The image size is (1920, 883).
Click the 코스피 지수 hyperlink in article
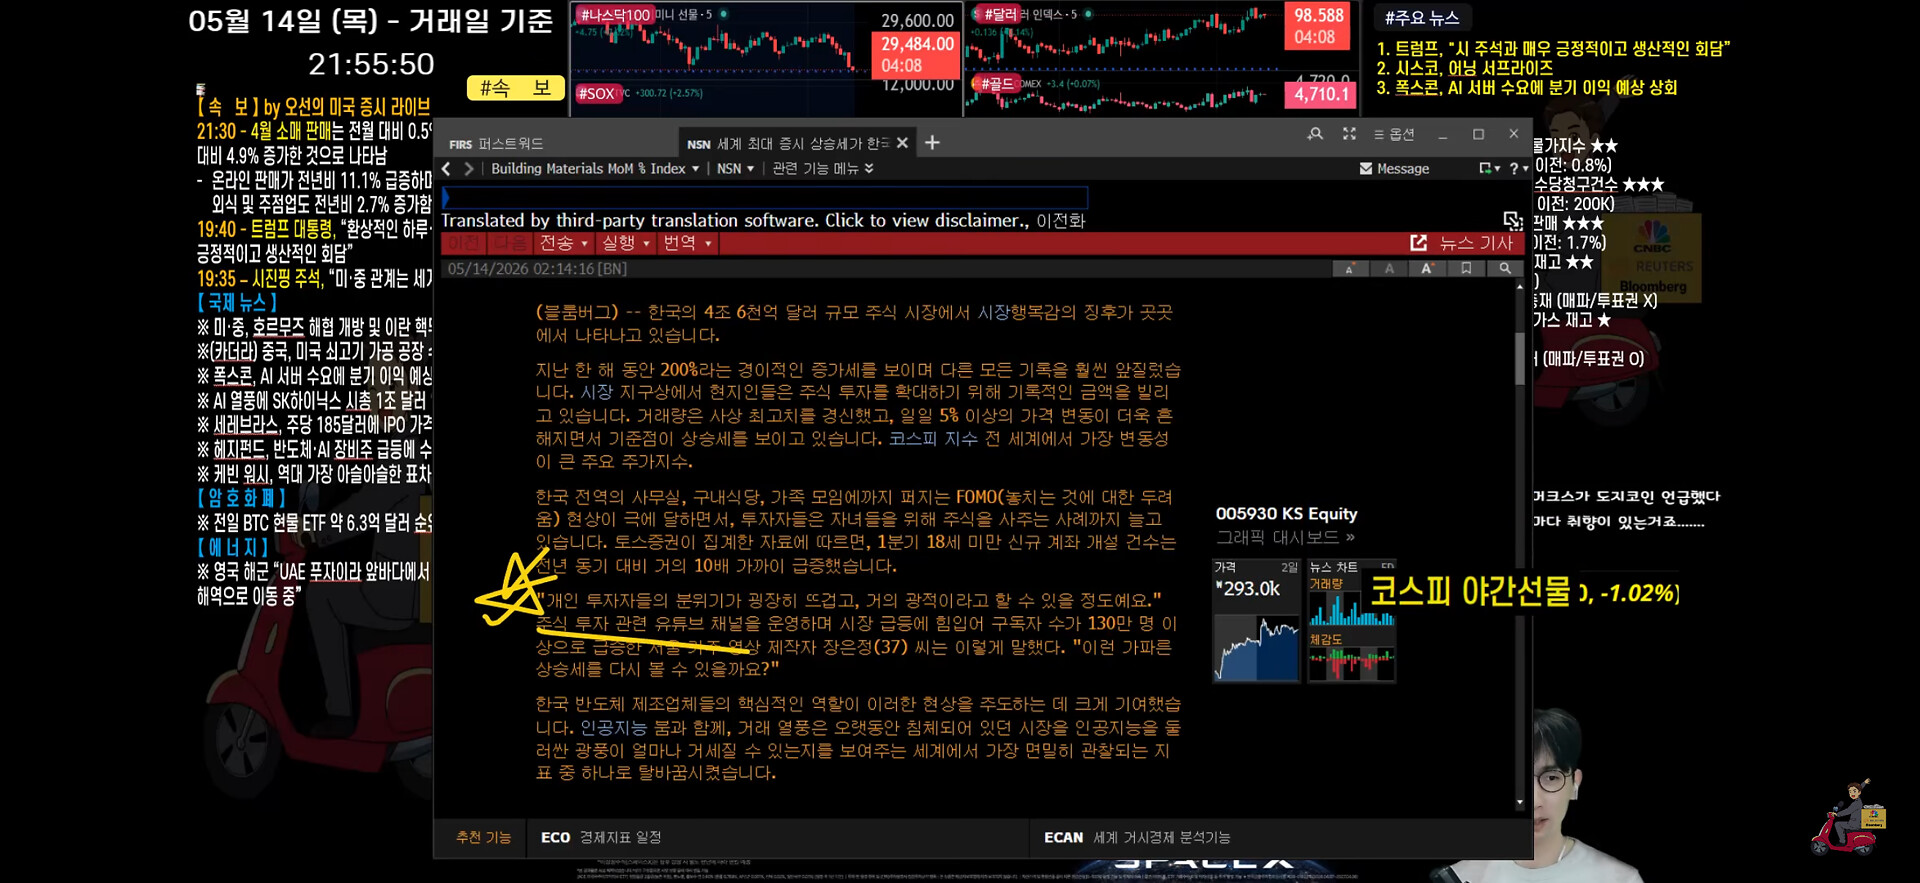click(933, 439)
